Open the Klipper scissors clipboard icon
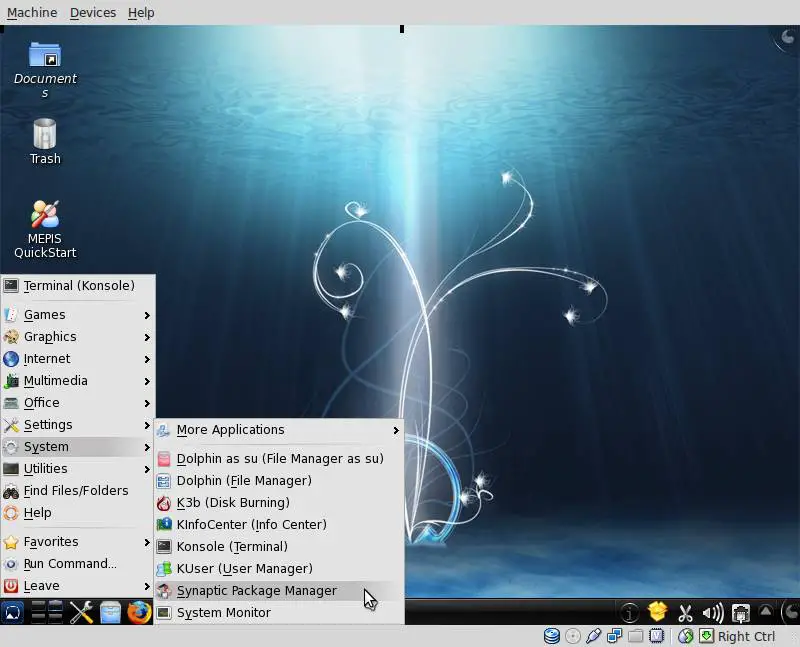Viewport: 800px width, 647px height. point(685,612)
